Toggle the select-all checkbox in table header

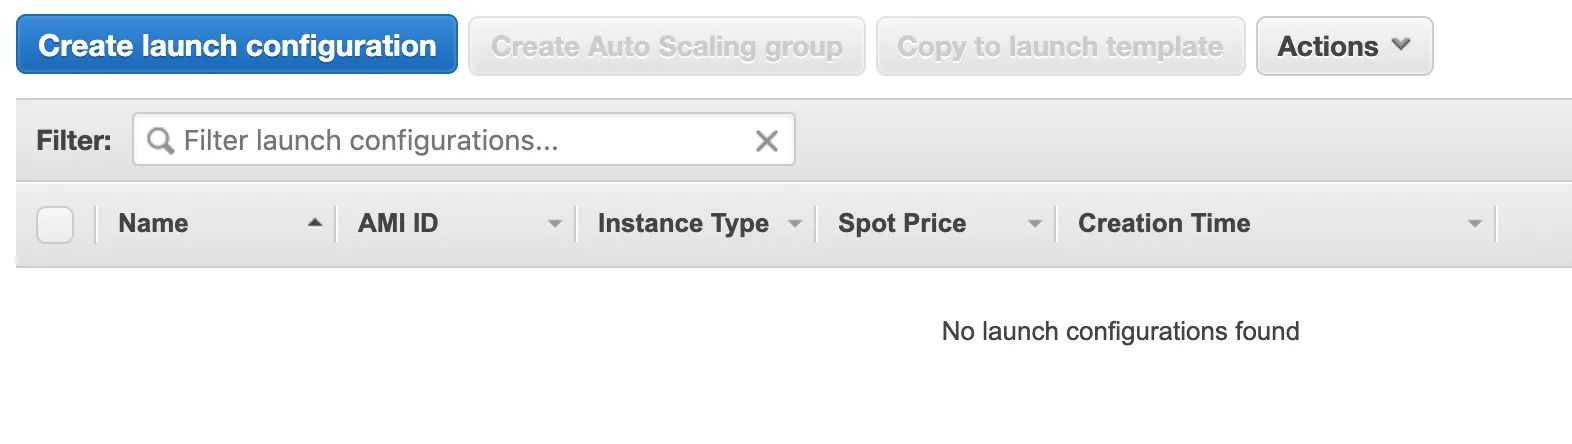coord(55,224)
